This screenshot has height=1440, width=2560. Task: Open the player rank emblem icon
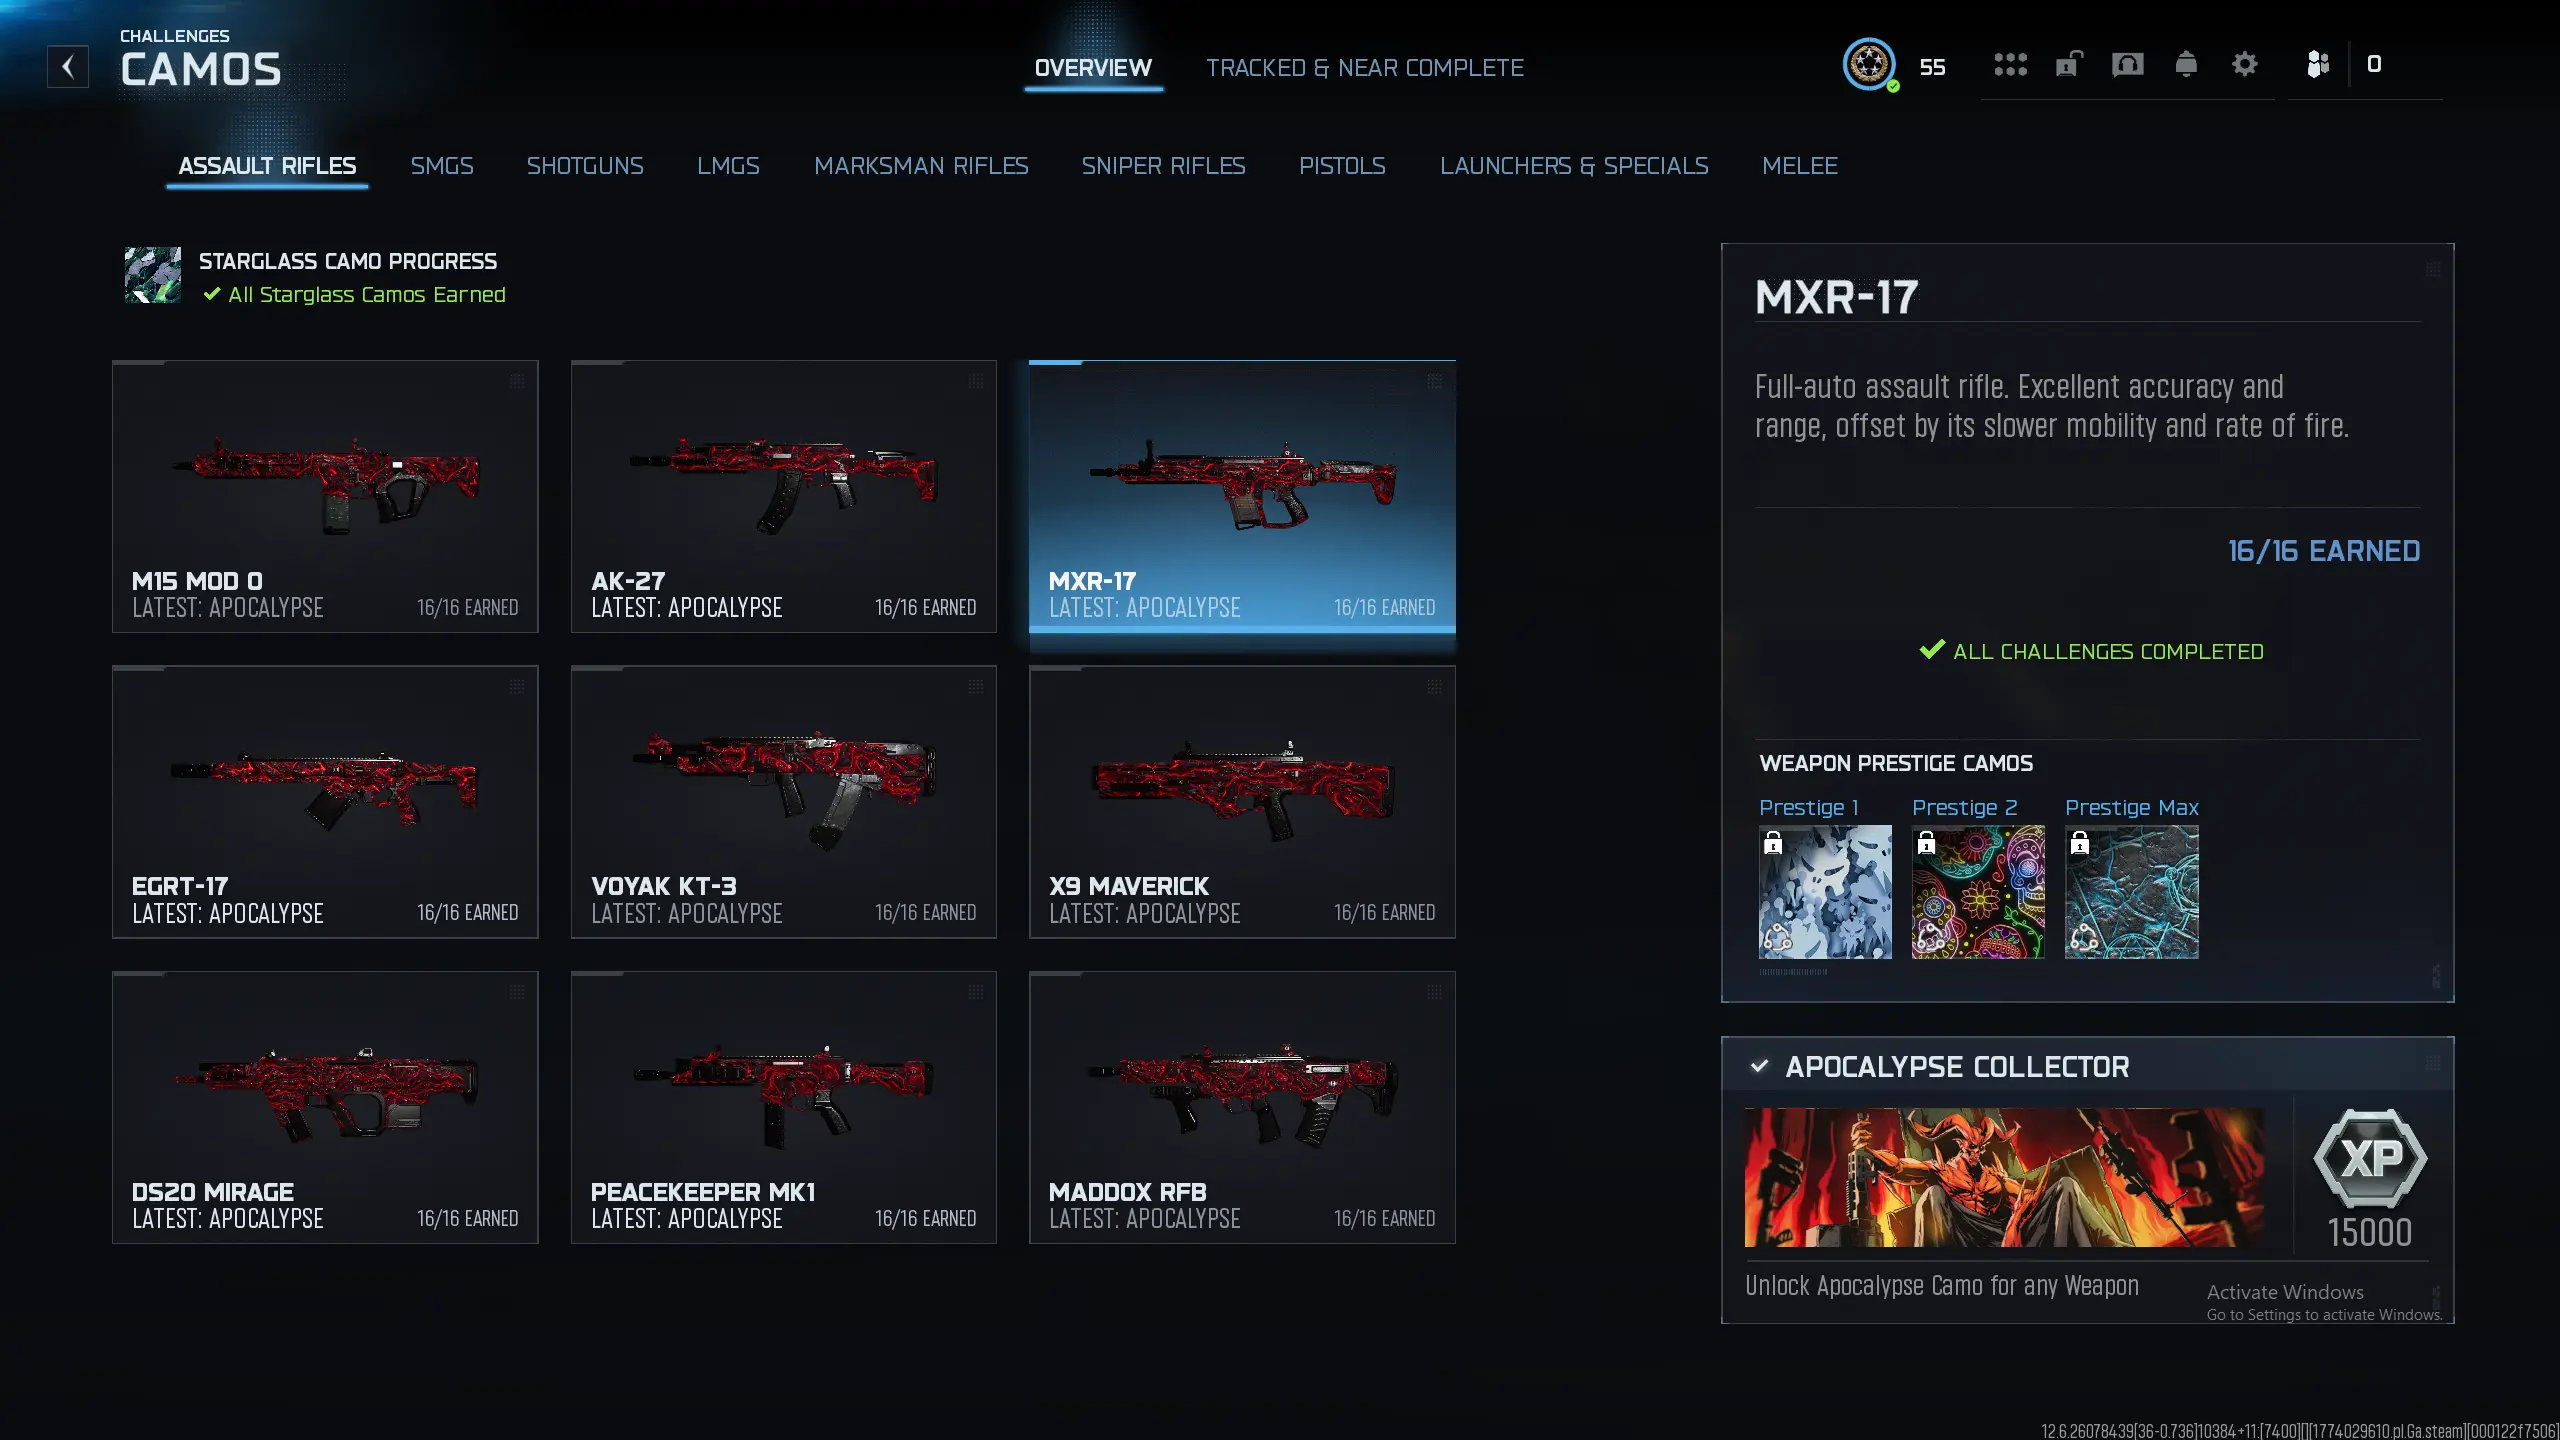[1868, 65]
